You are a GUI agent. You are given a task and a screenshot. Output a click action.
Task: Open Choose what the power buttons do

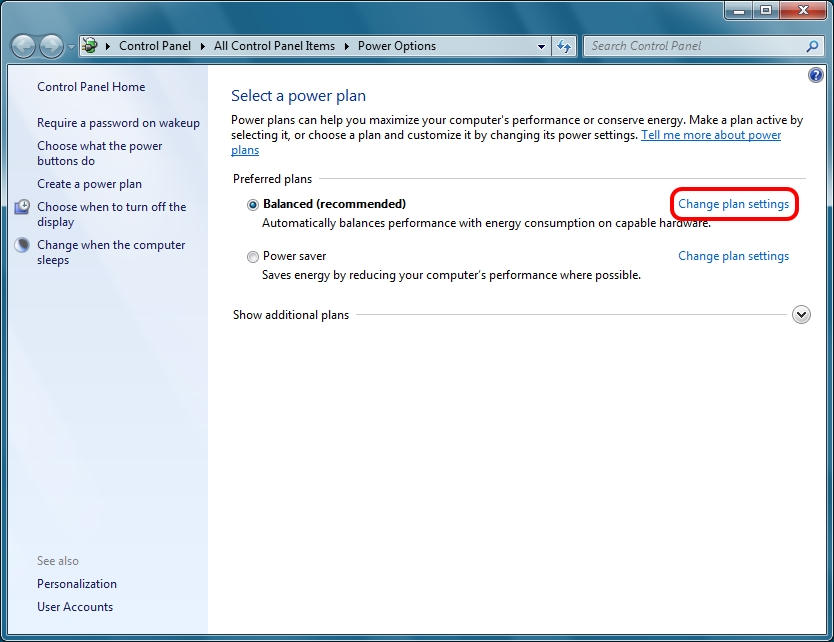(x=99, y=153)
